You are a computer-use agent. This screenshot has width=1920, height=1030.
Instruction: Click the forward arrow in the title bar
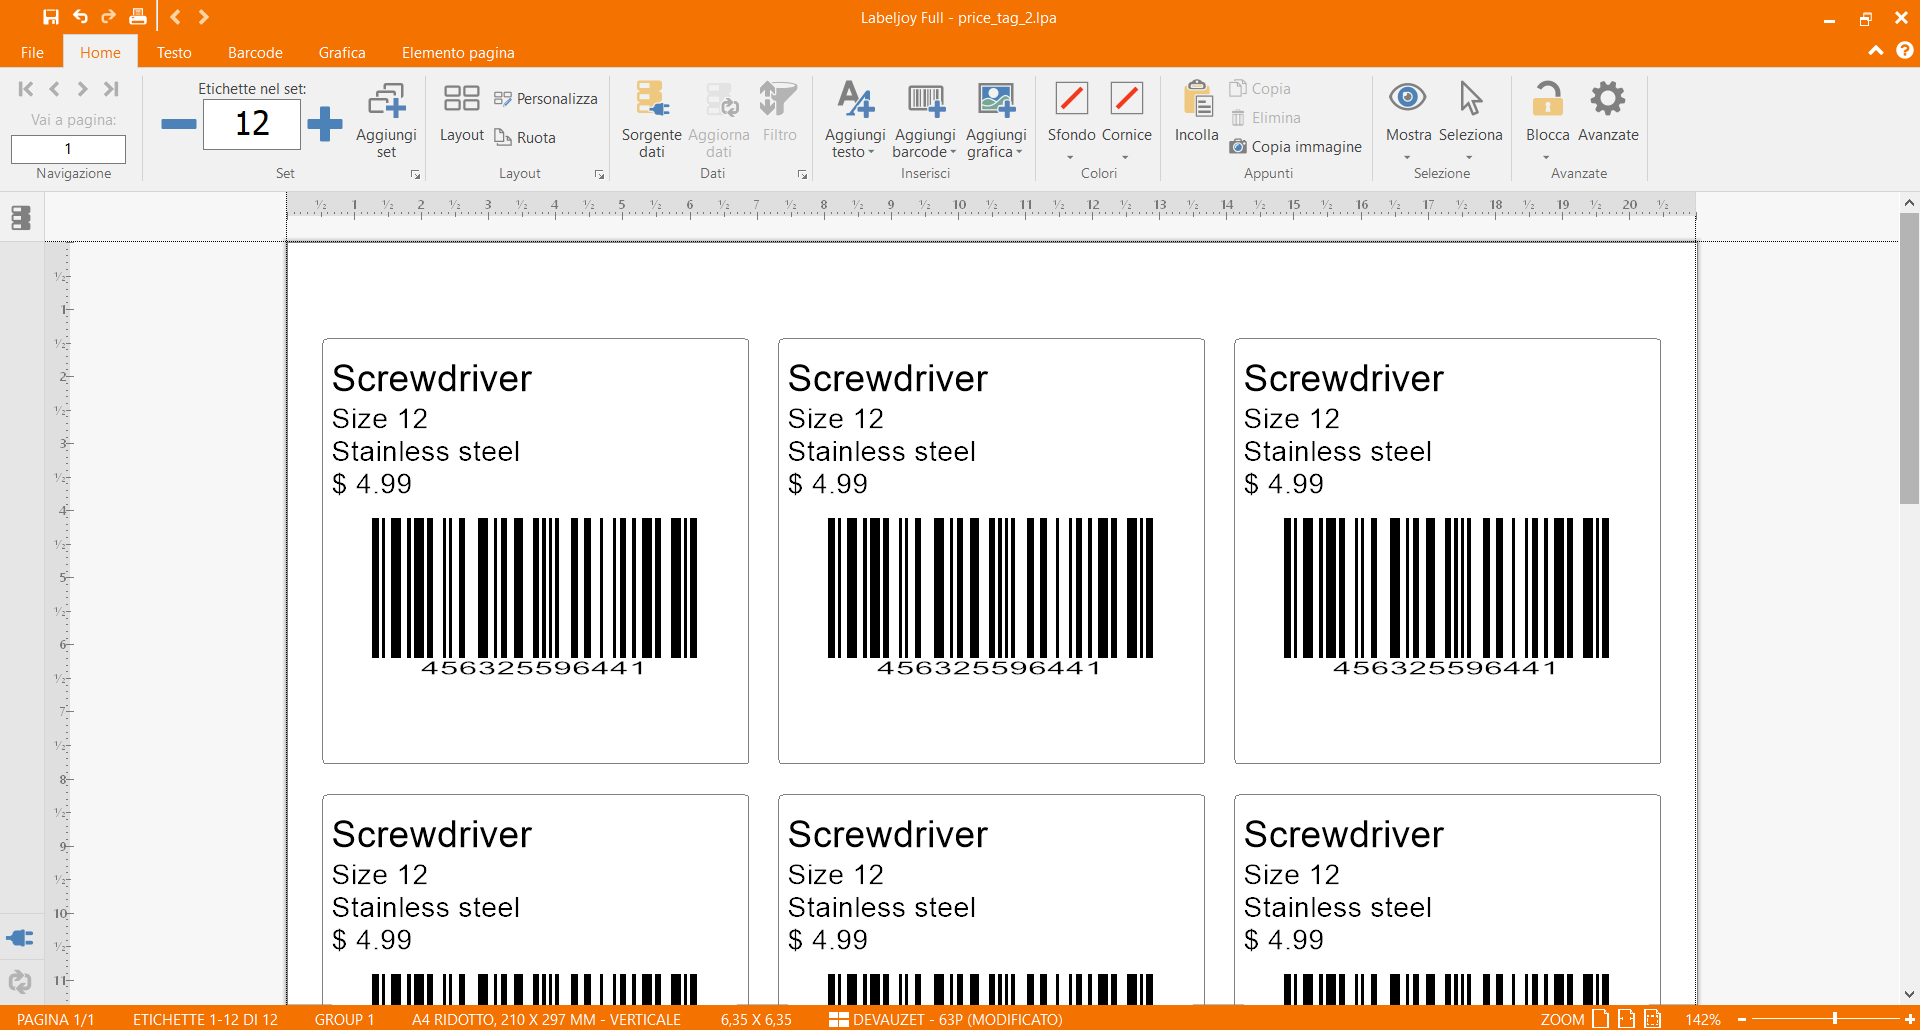[203, 17]
